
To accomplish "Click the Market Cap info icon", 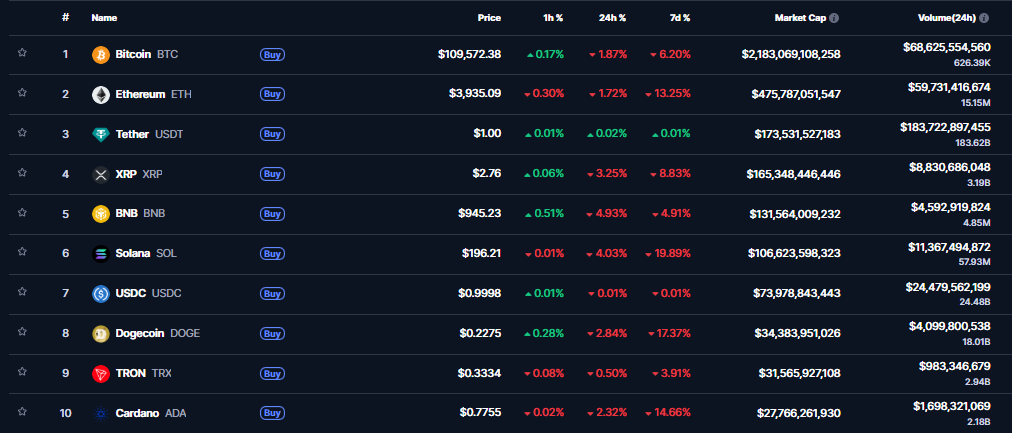I will pyautogui.click(x=834, y=18).
